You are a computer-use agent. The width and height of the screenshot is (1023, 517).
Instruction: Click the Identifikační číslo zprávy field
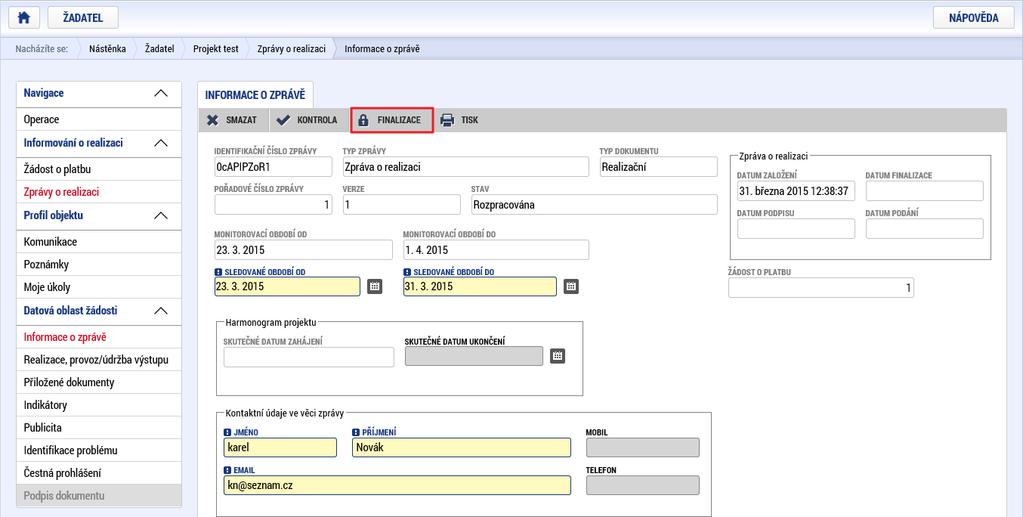pyautogui.click(x=273, y=166)
